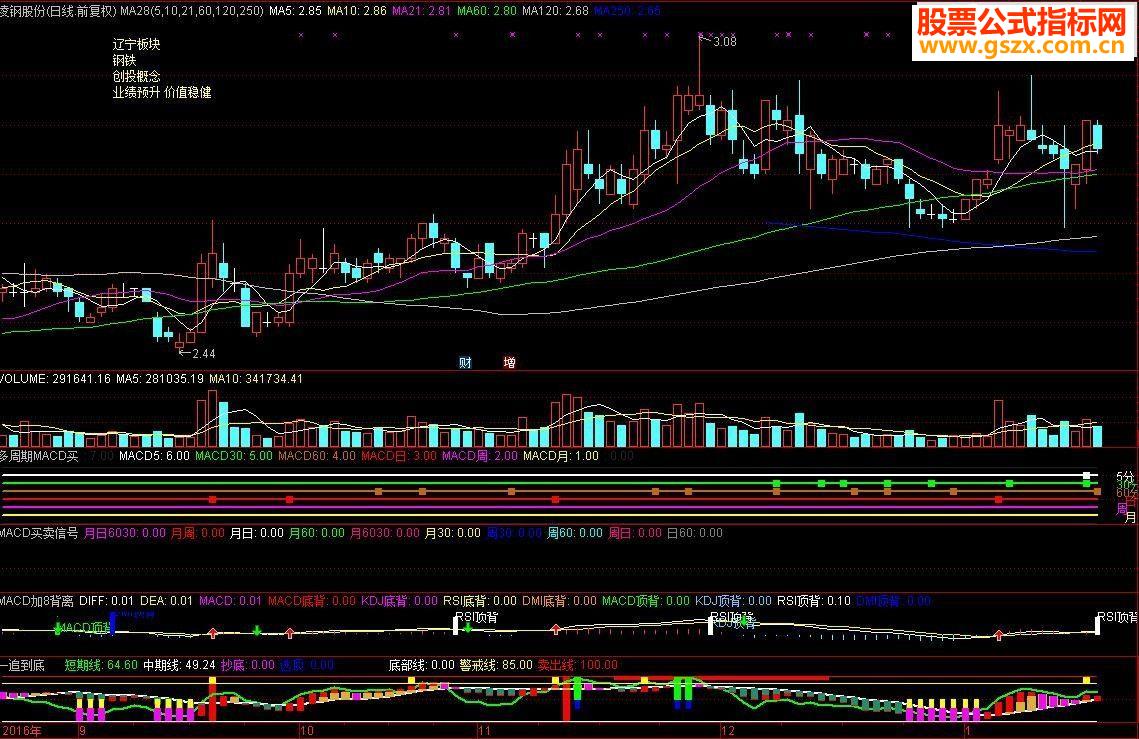Viewport: 1139px width, 739px height.
Task: Select the VOLUME: 291641.16 label
Action: [x=55, y=379]
